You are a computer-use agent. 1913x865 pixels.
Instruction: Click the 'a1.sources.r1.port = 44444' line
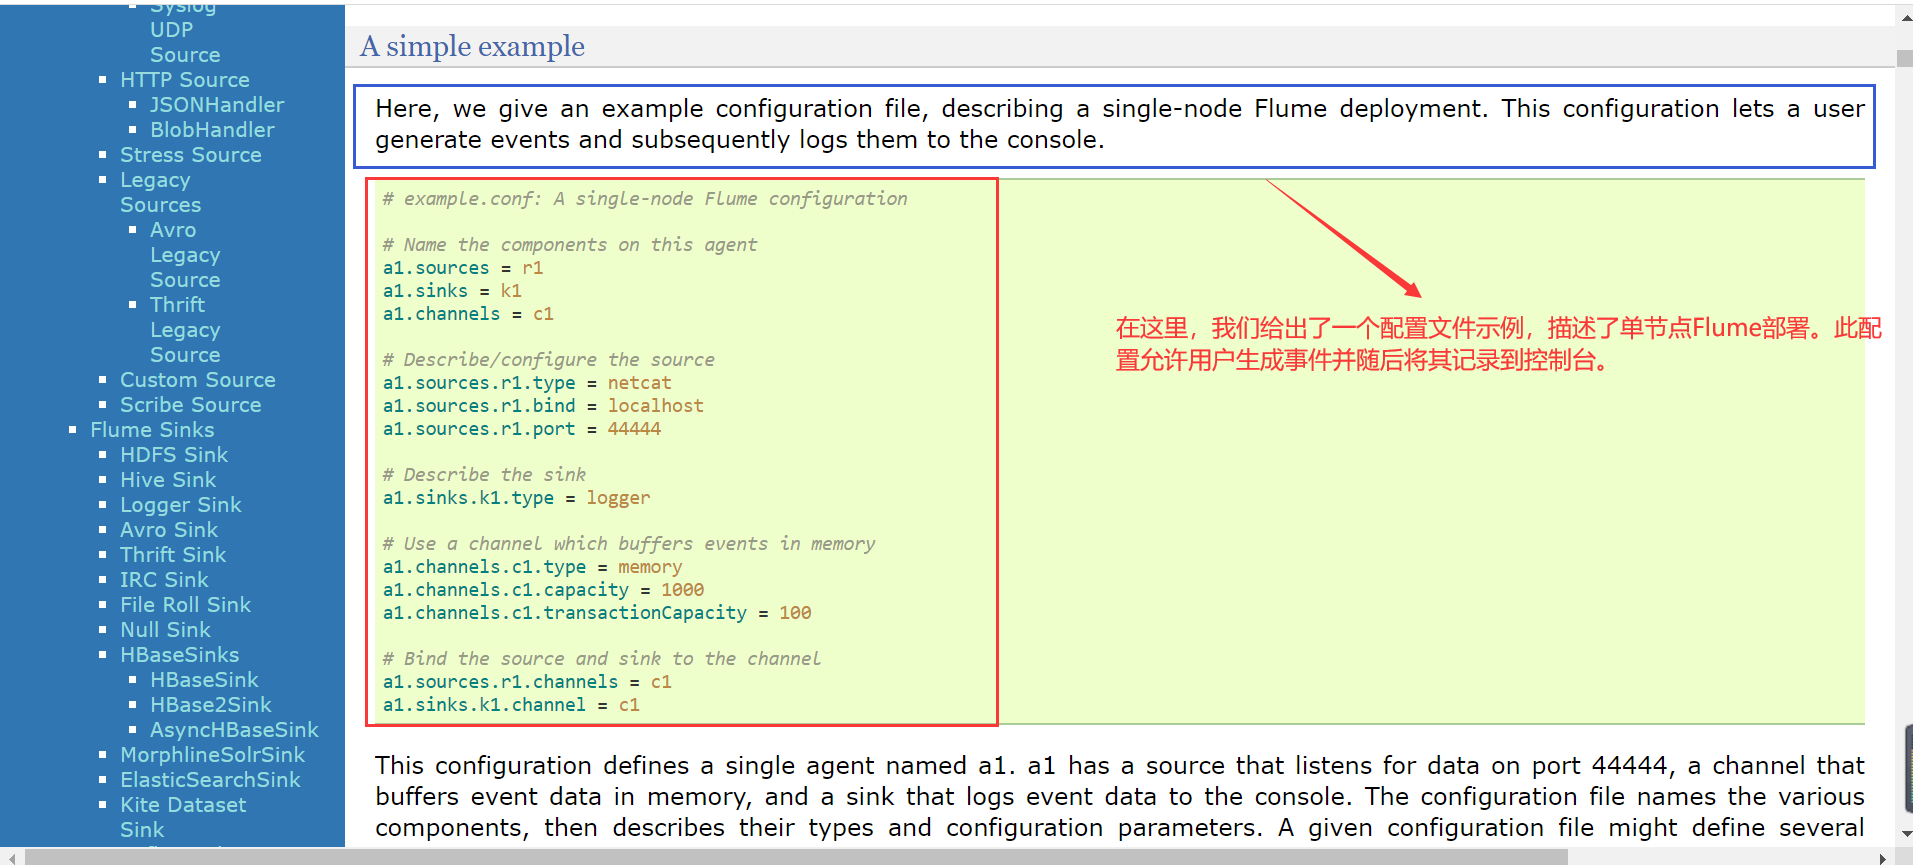coord(522,429)
